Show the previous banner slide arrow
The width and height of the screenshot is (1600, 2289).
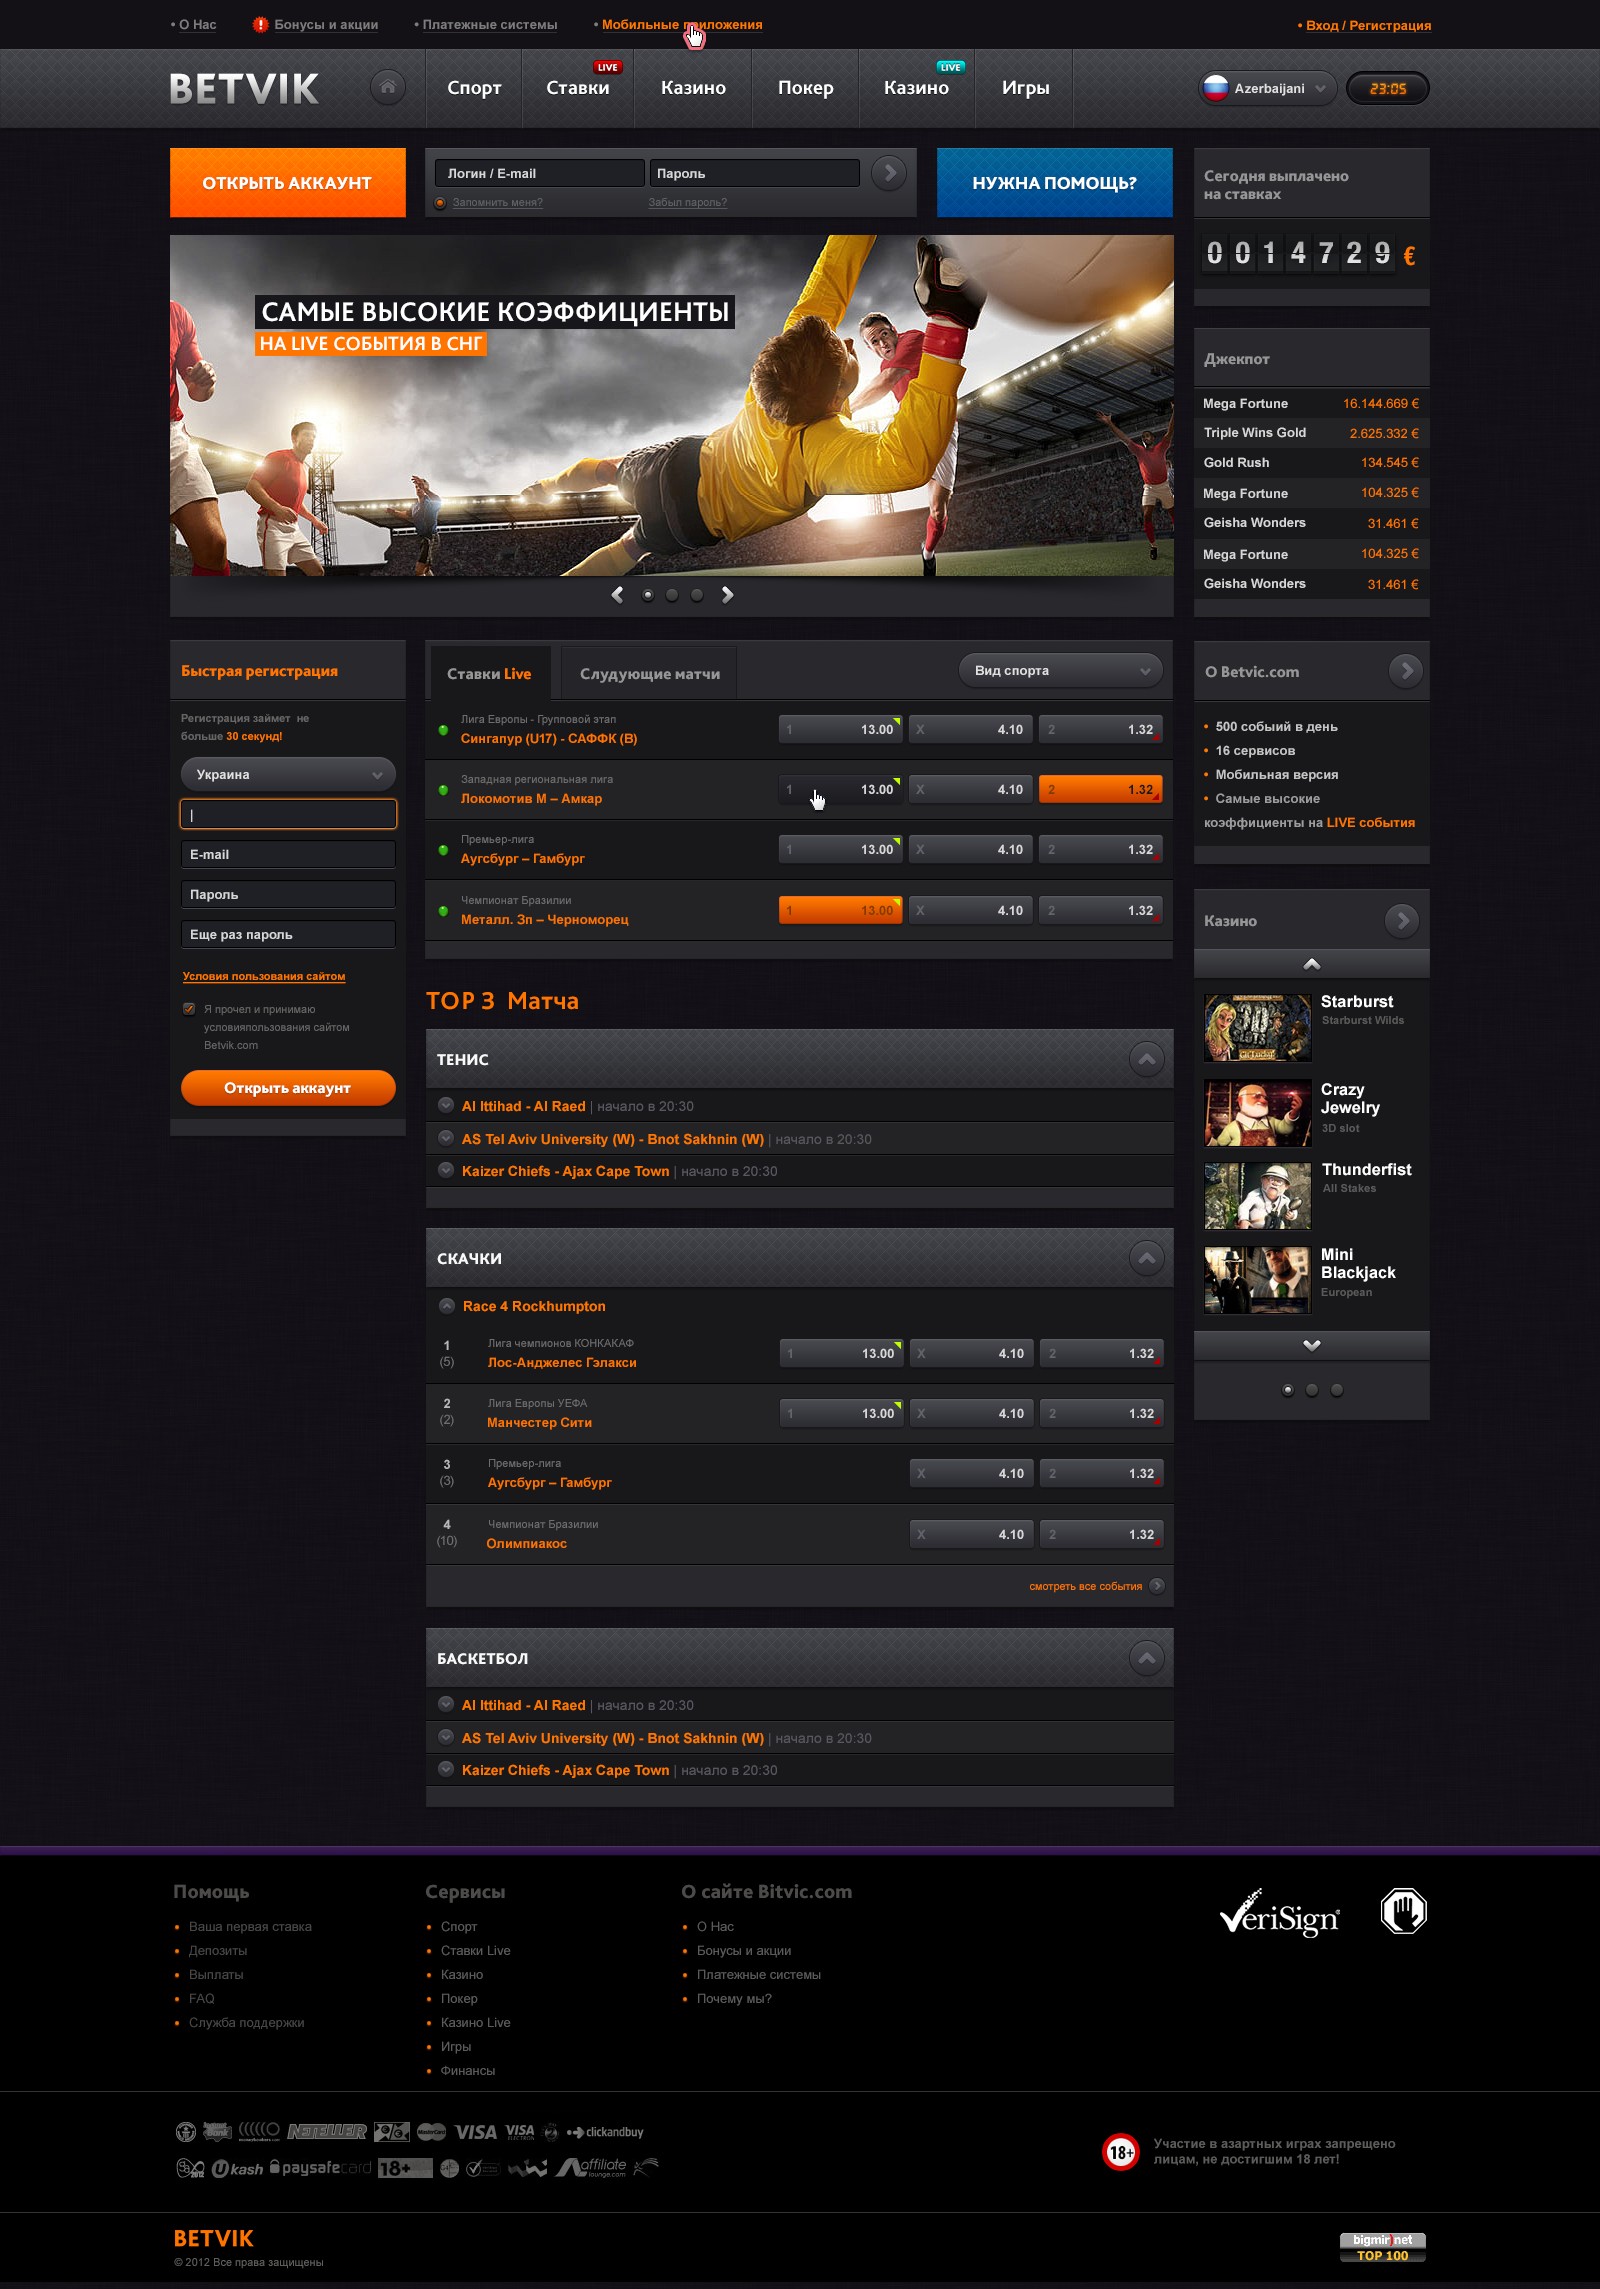617,595
